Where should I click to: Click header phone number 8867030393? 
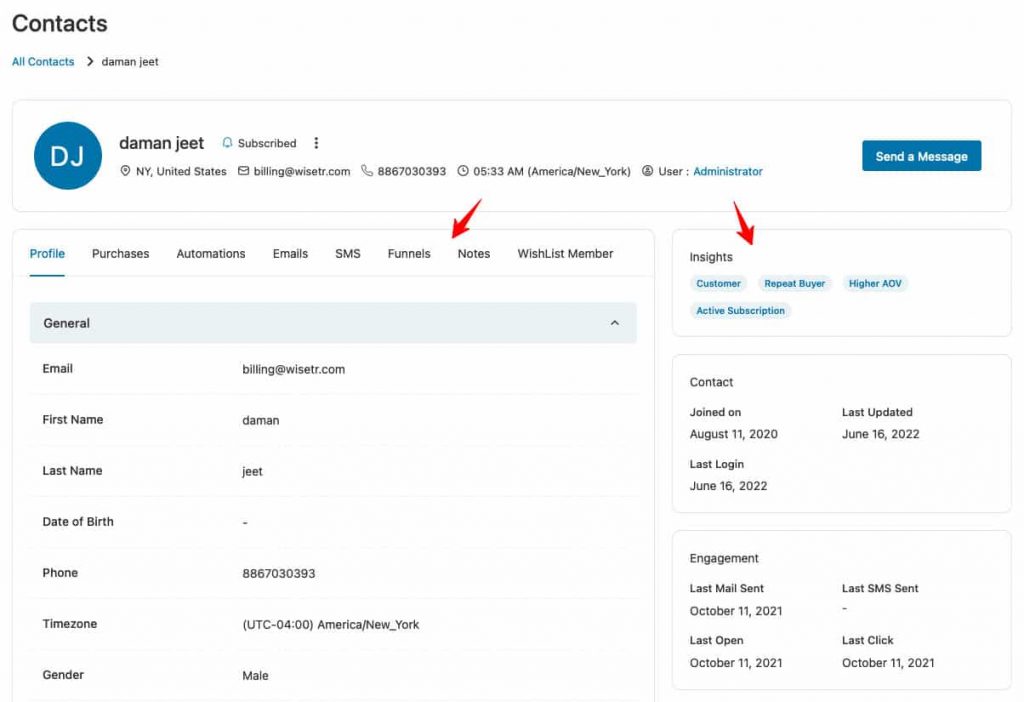[411, 171]
